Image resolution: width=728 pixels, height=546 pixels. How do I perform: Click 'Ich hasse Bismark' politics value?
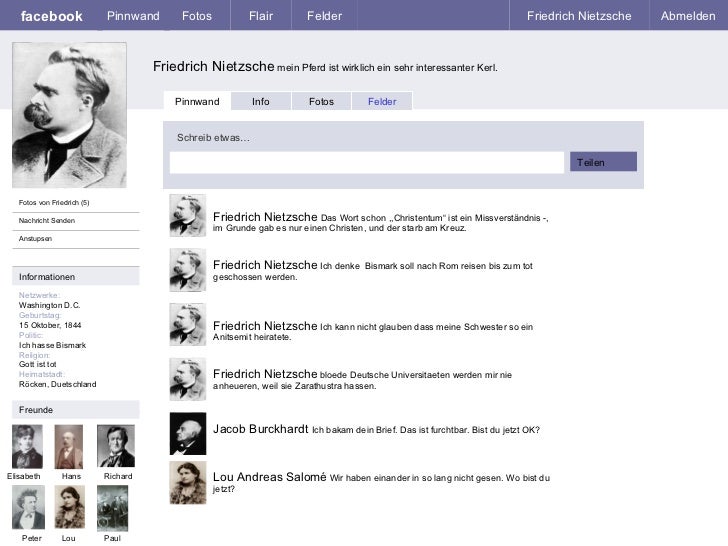coord(52,345)
